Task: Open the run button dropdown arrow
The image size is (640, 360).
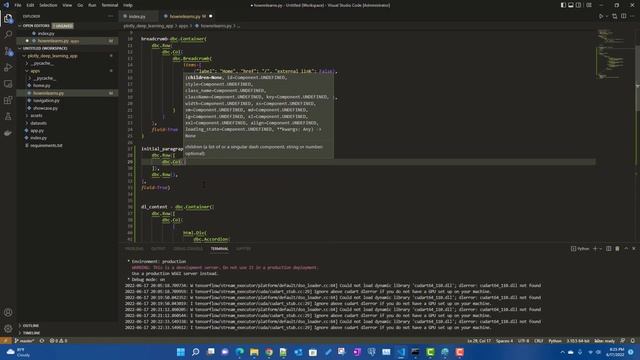Action: coord(607,16)
